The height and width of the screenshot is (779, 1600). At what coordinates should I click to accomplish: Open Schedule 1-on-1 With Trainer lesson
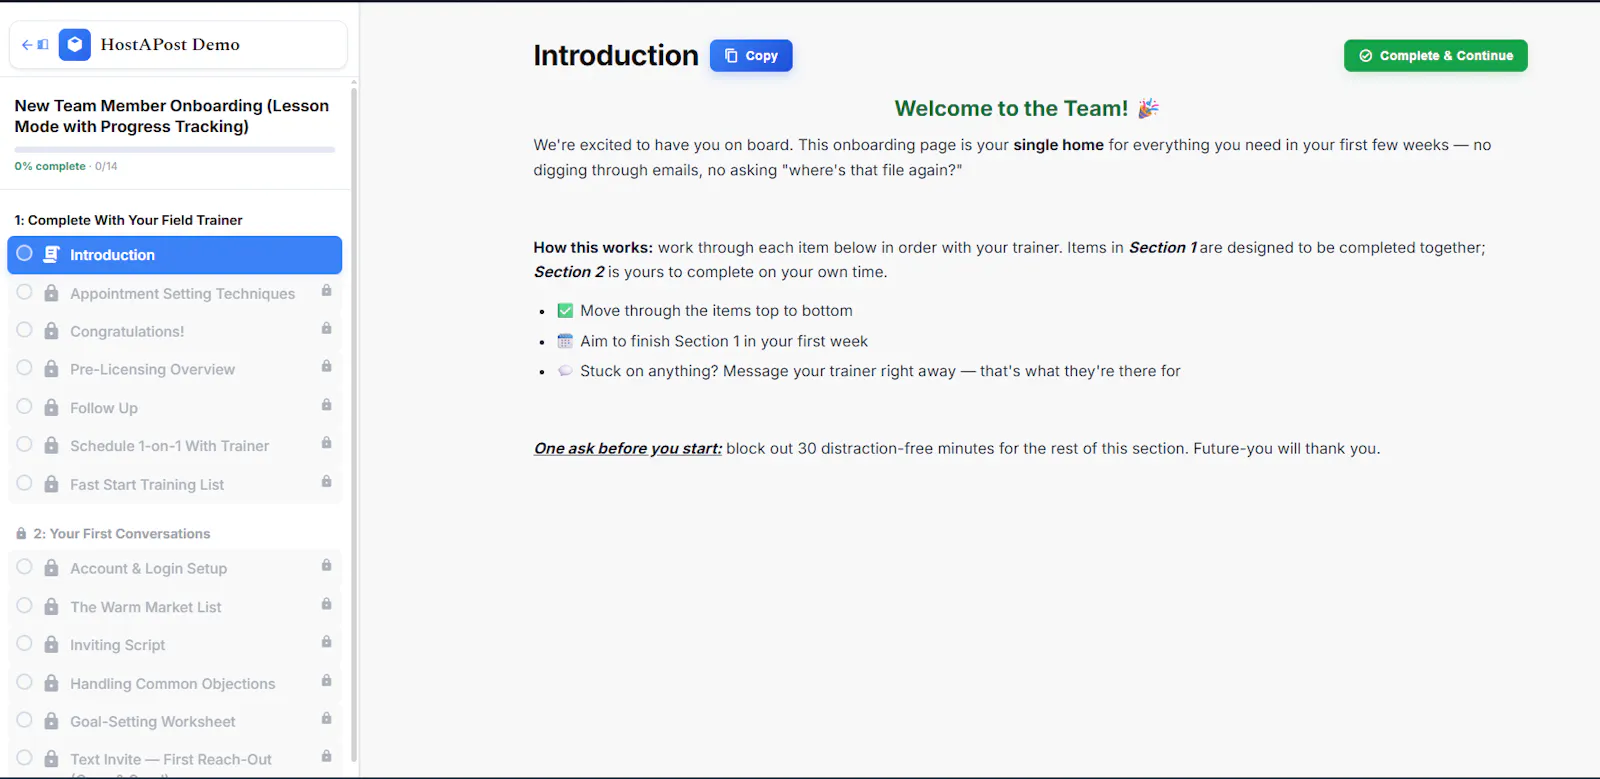174,446
